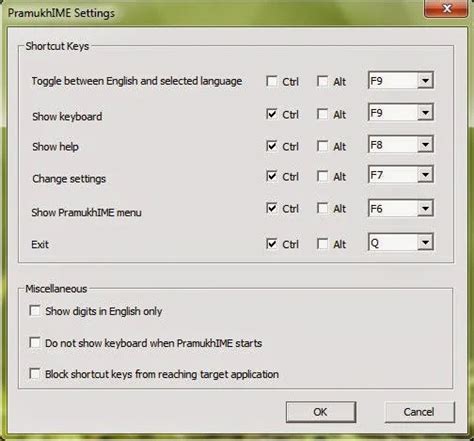Uncheck Ctrl for Exit shortcut
Image resolution: width=474 pixels, height=441 pixels.
(272, 244)
